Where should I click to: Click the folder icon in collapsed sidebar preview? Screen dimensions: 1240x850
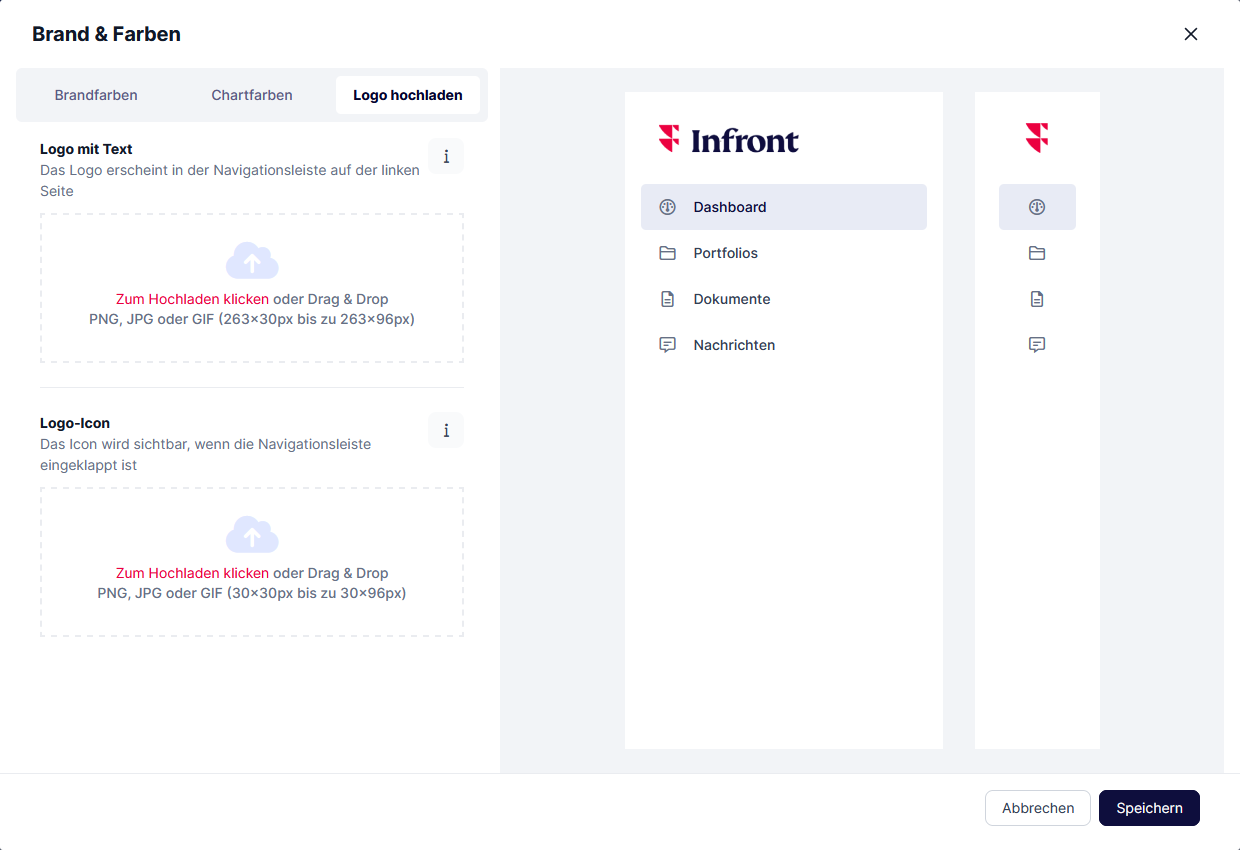(x=1037, y=253)
